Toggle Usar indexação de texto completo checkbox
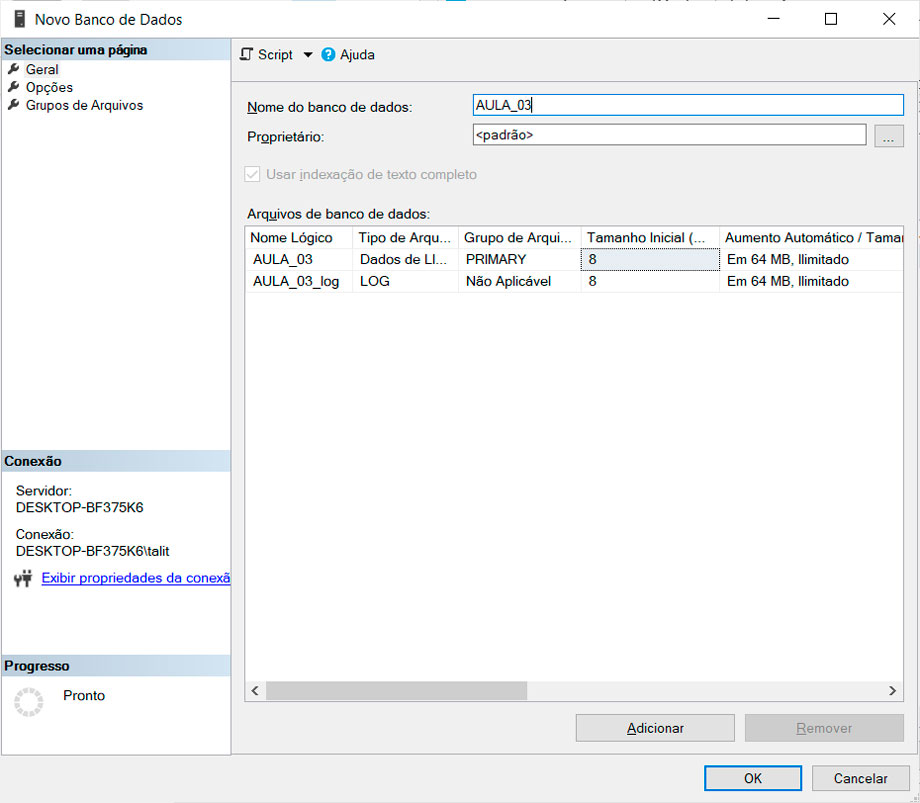The height and width of the screenshot is (803, 920). click(x=252, y=174)
